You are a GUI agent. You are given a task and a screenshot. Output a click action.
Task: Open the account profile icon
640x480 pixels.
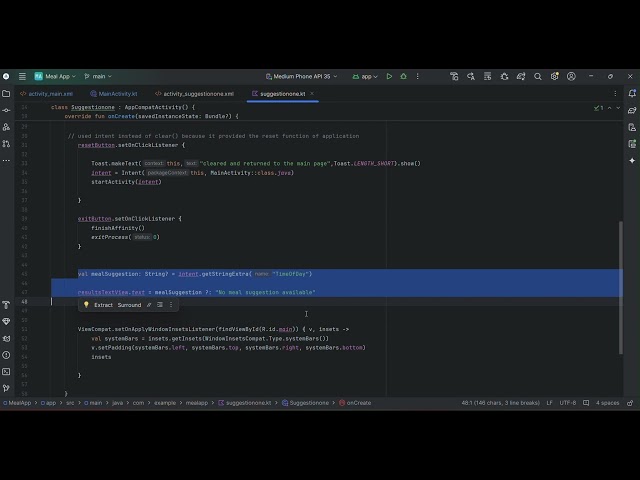coord(571,76)
